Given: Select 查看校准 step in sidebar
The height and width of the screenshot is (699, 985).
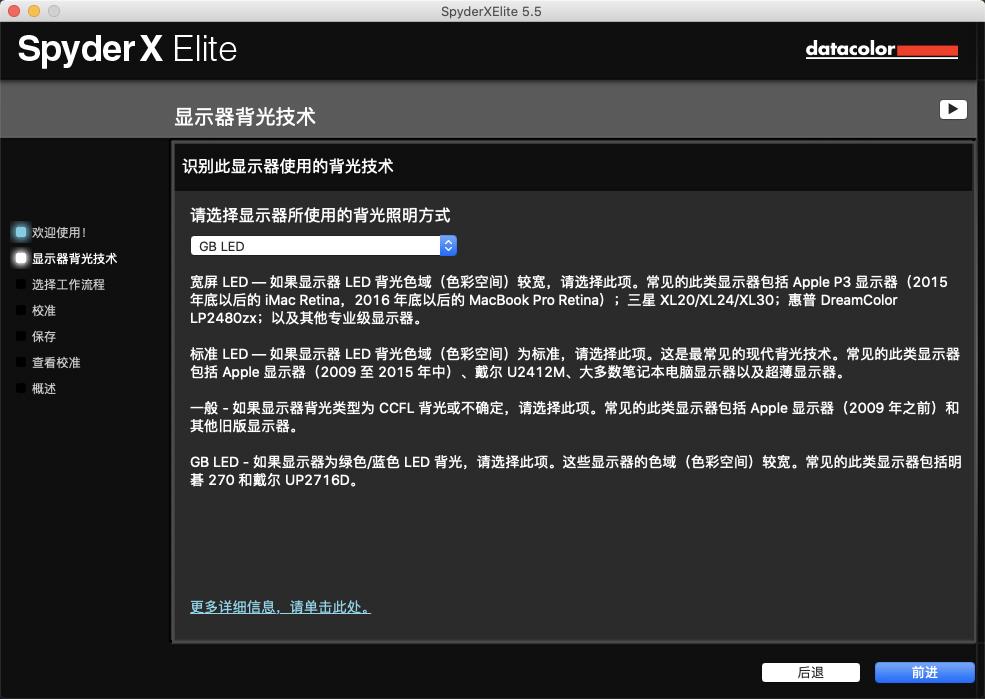Looking at the screenshot, I should pyautogui.click(x=56, y=363).
